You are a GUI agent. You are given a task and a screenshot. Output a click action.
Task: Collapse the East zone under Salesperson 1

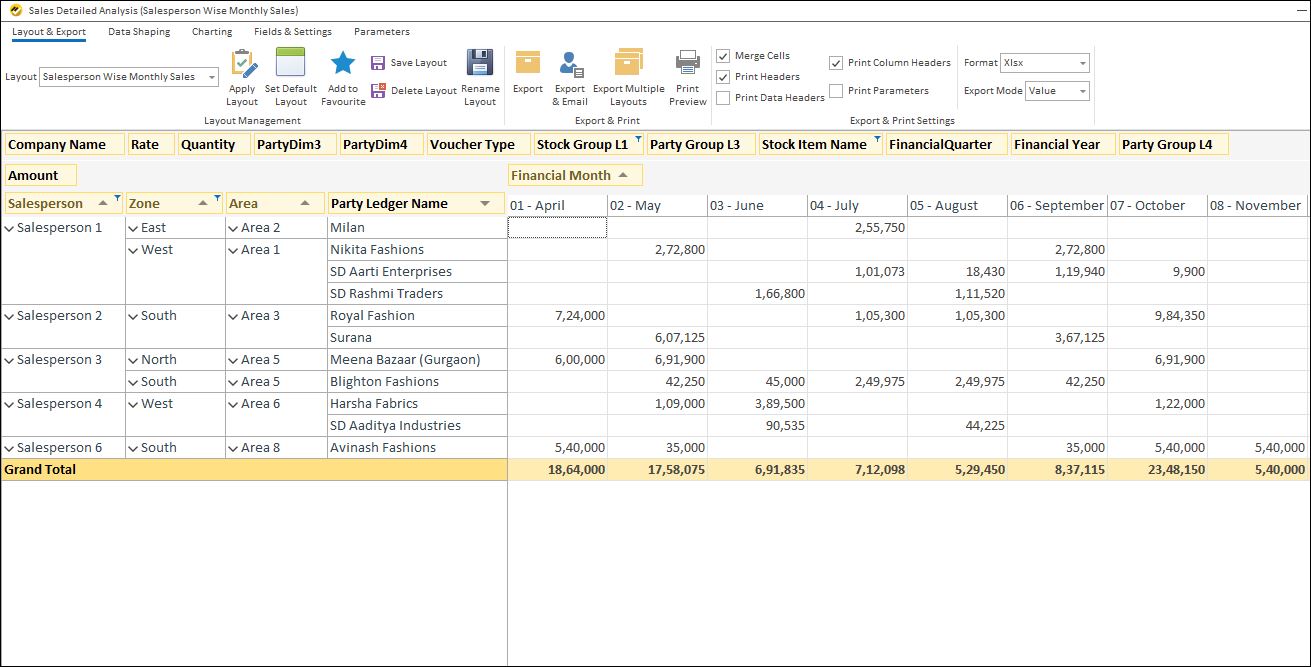pyautogui.click(x=133, y=226)
